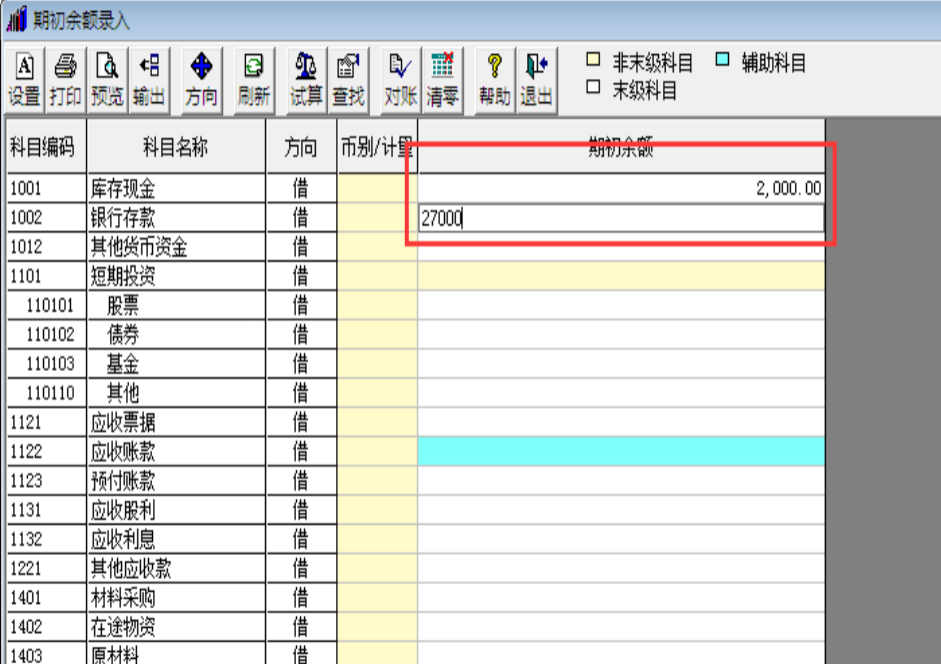Click the 预付账款 balance cell
941x664 pixels.
point(621,481)
